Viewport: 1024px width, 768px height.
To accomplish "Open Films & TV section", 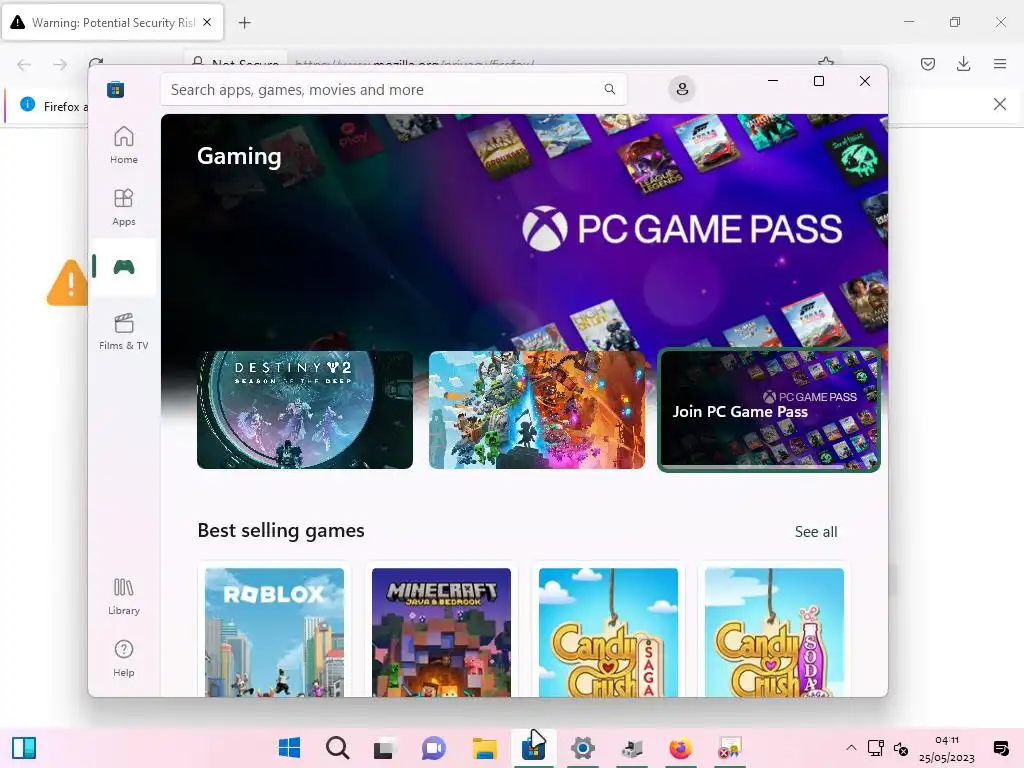I will pos(123,331).
